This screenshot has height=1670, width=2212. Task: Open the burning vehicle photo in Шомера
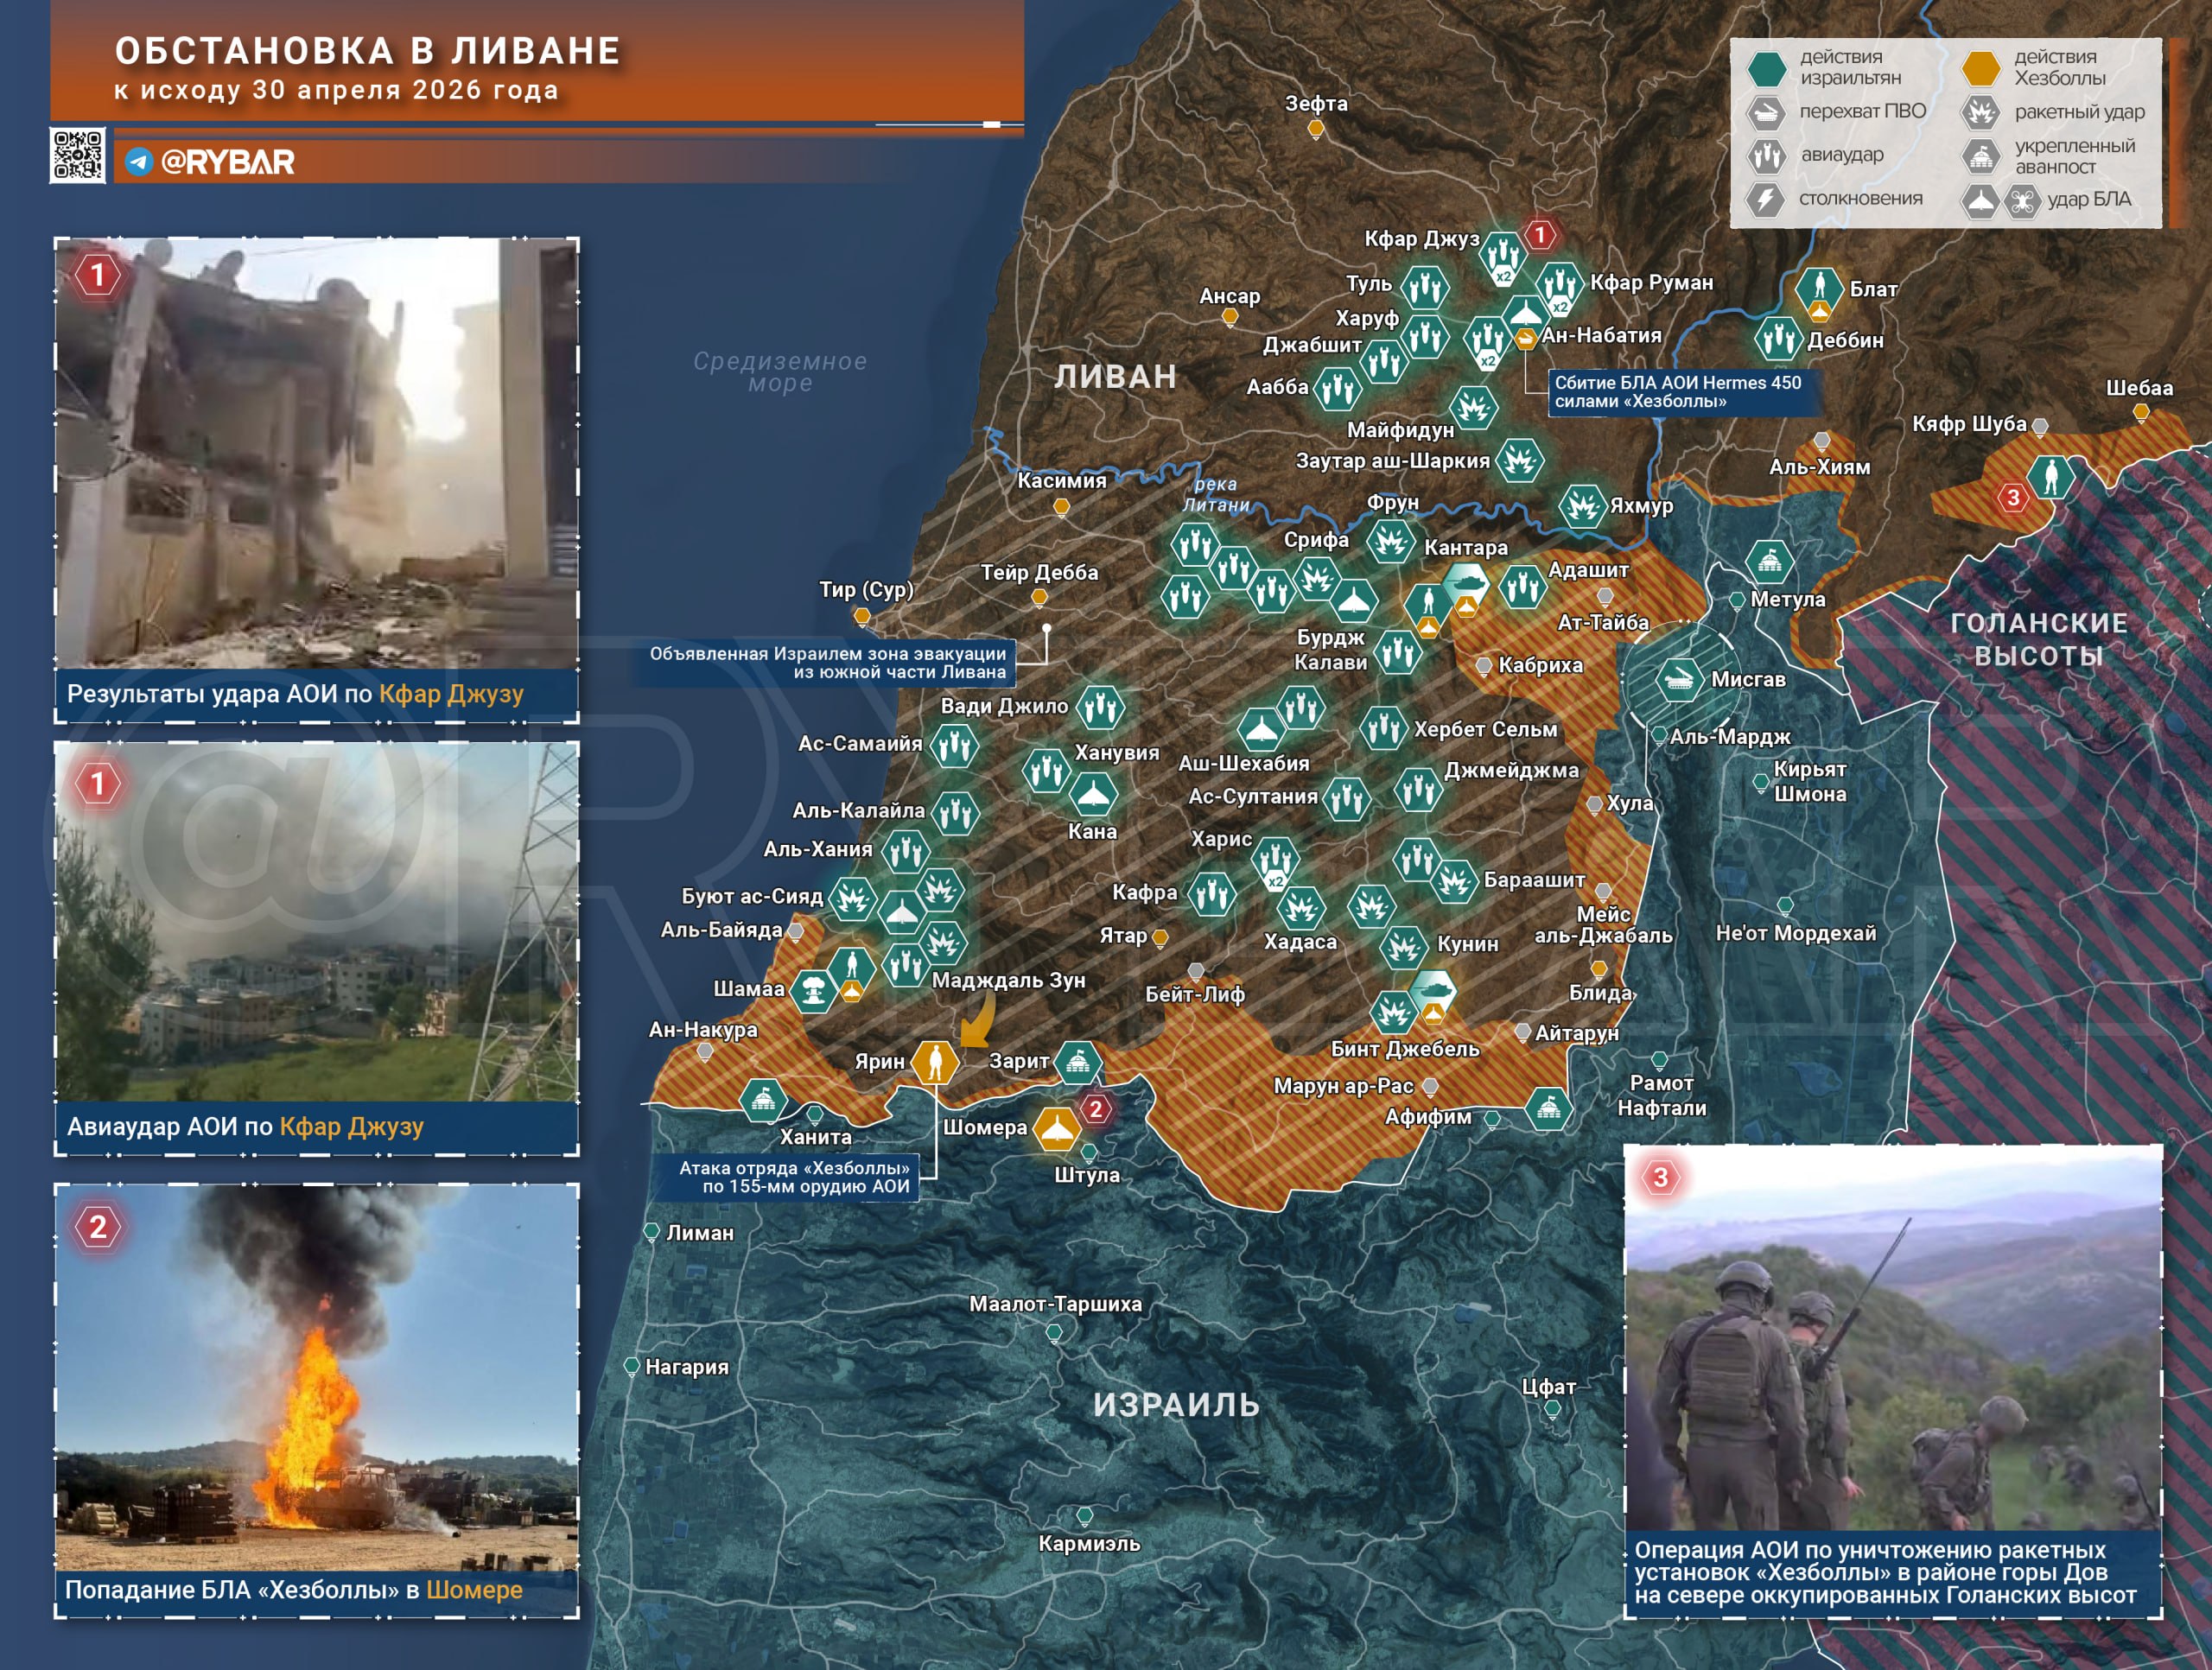316,1378
